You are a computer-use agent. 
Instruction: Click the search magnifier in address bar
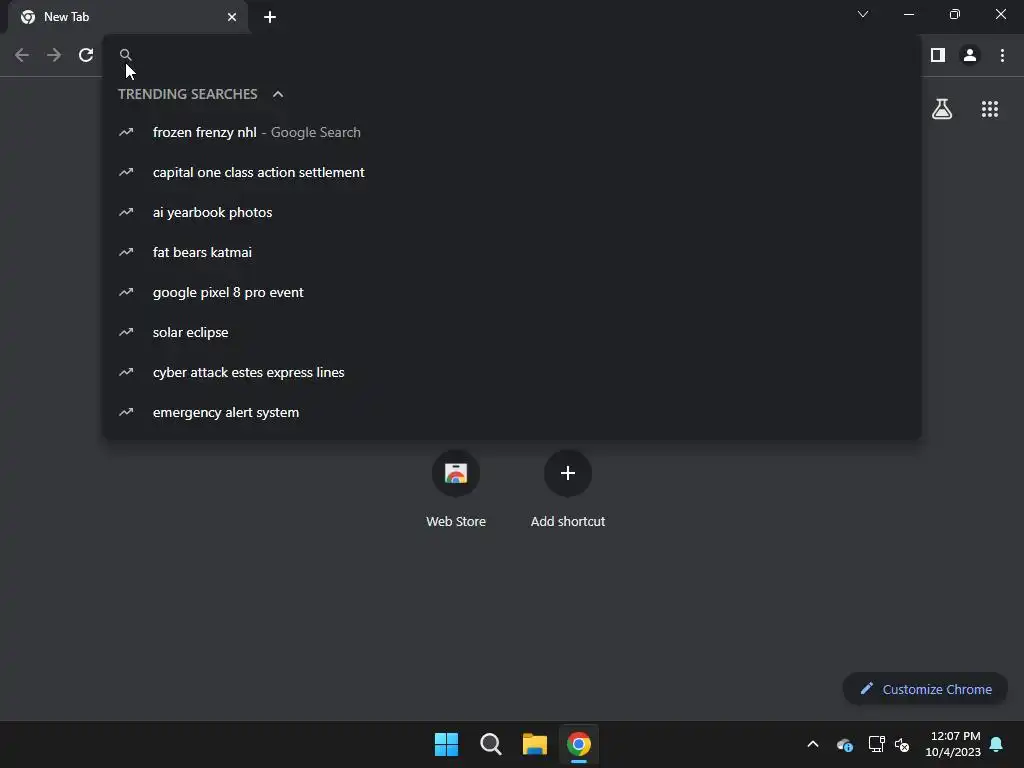[x=125, y=55]
